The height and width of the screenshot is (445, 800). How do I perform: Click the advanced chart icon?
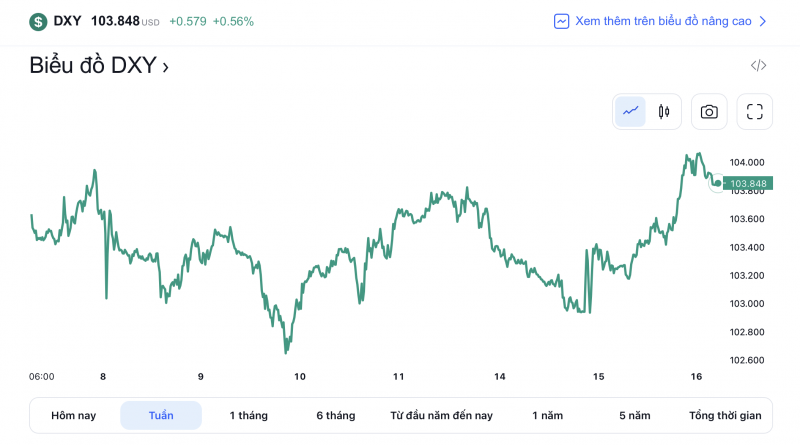click(562, 21)
